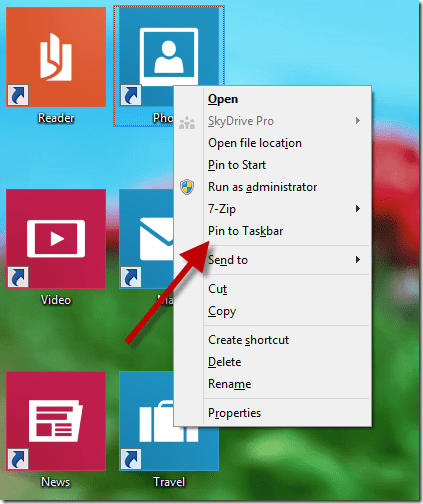The image size is (423, 504).
Task: Expand the SkyDrive Pro submenu arrow
Action: (358, 121)
